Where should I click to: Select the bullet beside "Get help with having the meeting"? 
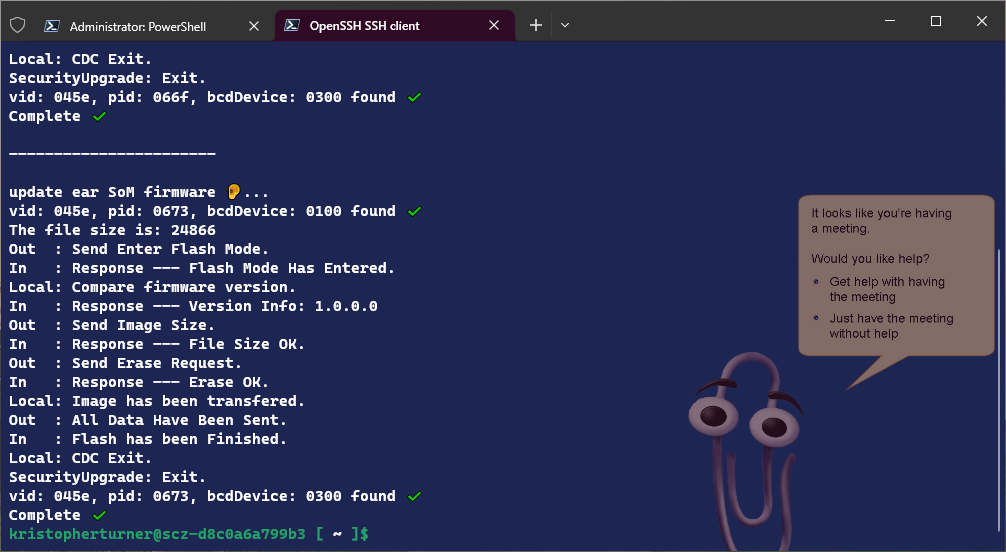click(817, 282)
